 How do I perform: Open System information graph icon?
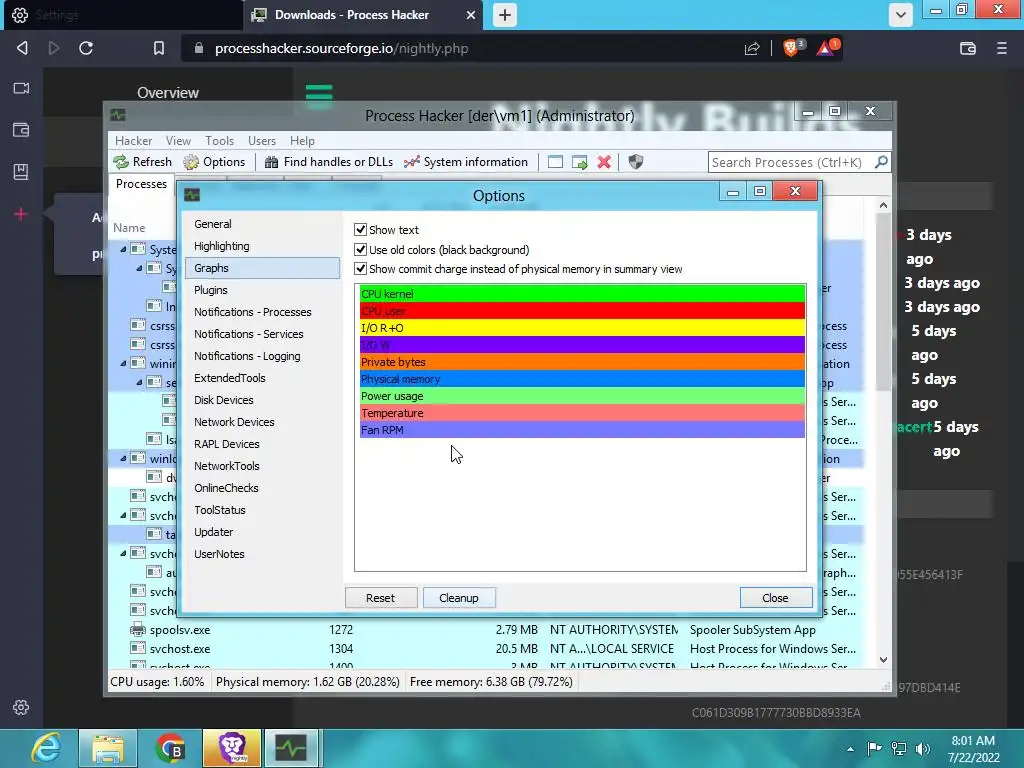[411, 162]
